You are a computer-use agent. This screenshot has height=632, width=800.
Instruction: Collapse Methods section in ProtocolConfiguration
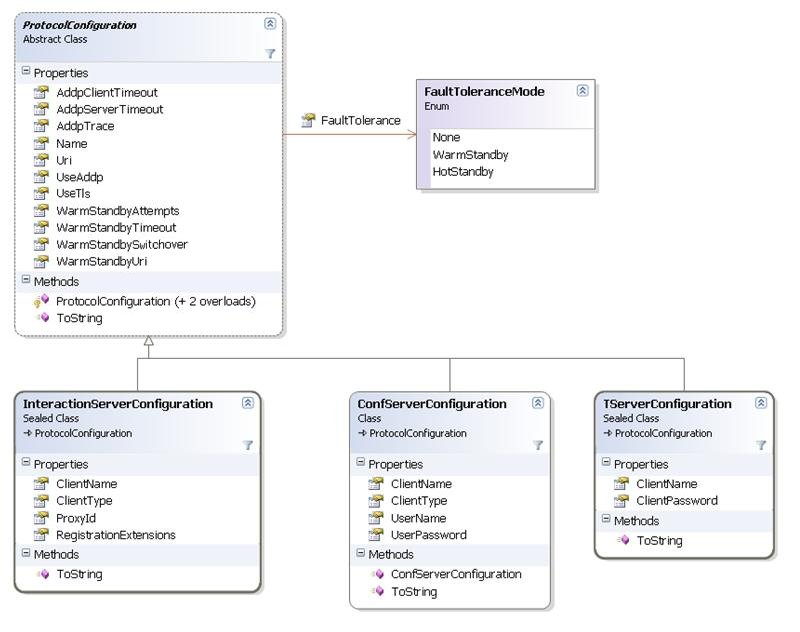(x=26, y=280)
